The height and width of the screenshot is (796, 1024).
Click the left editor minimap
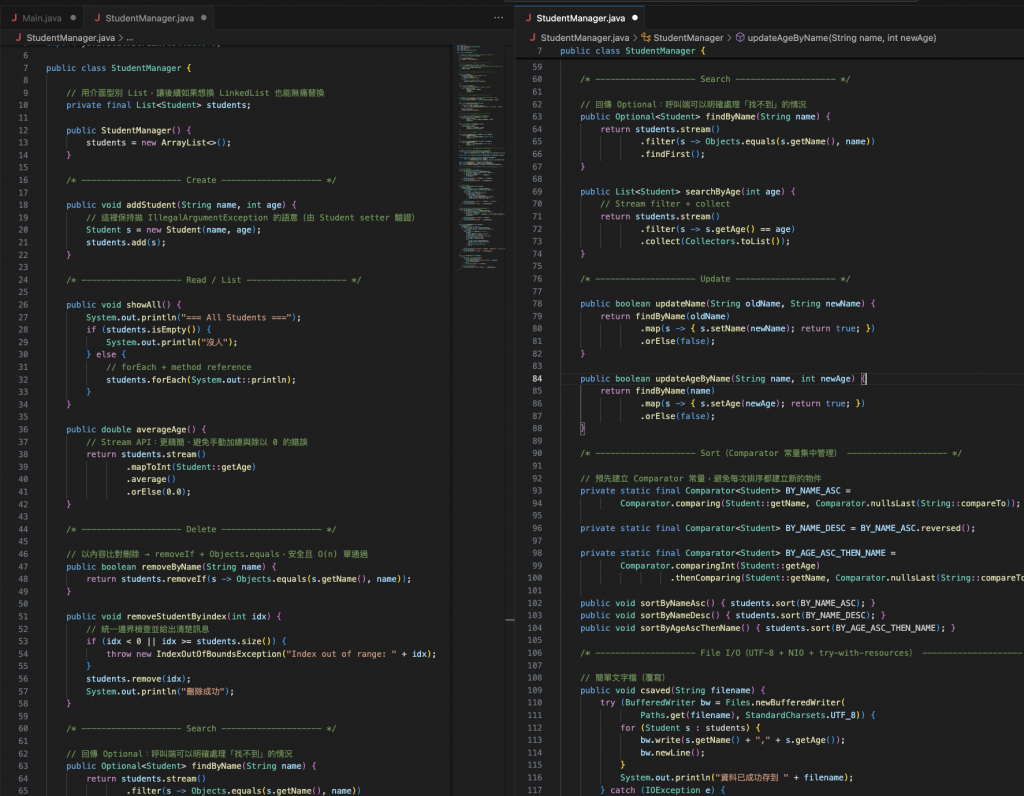[481, 157]
